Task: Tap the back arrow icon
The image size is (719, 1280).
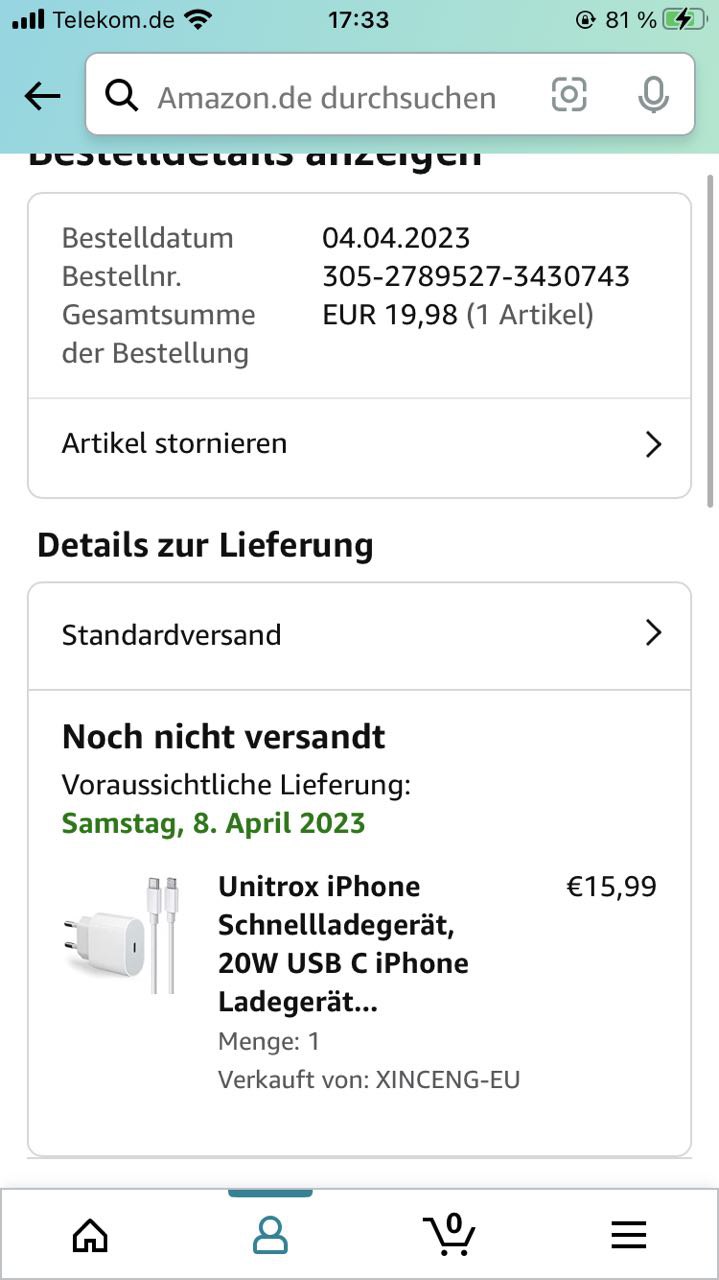Action: [x=42, y=96]
